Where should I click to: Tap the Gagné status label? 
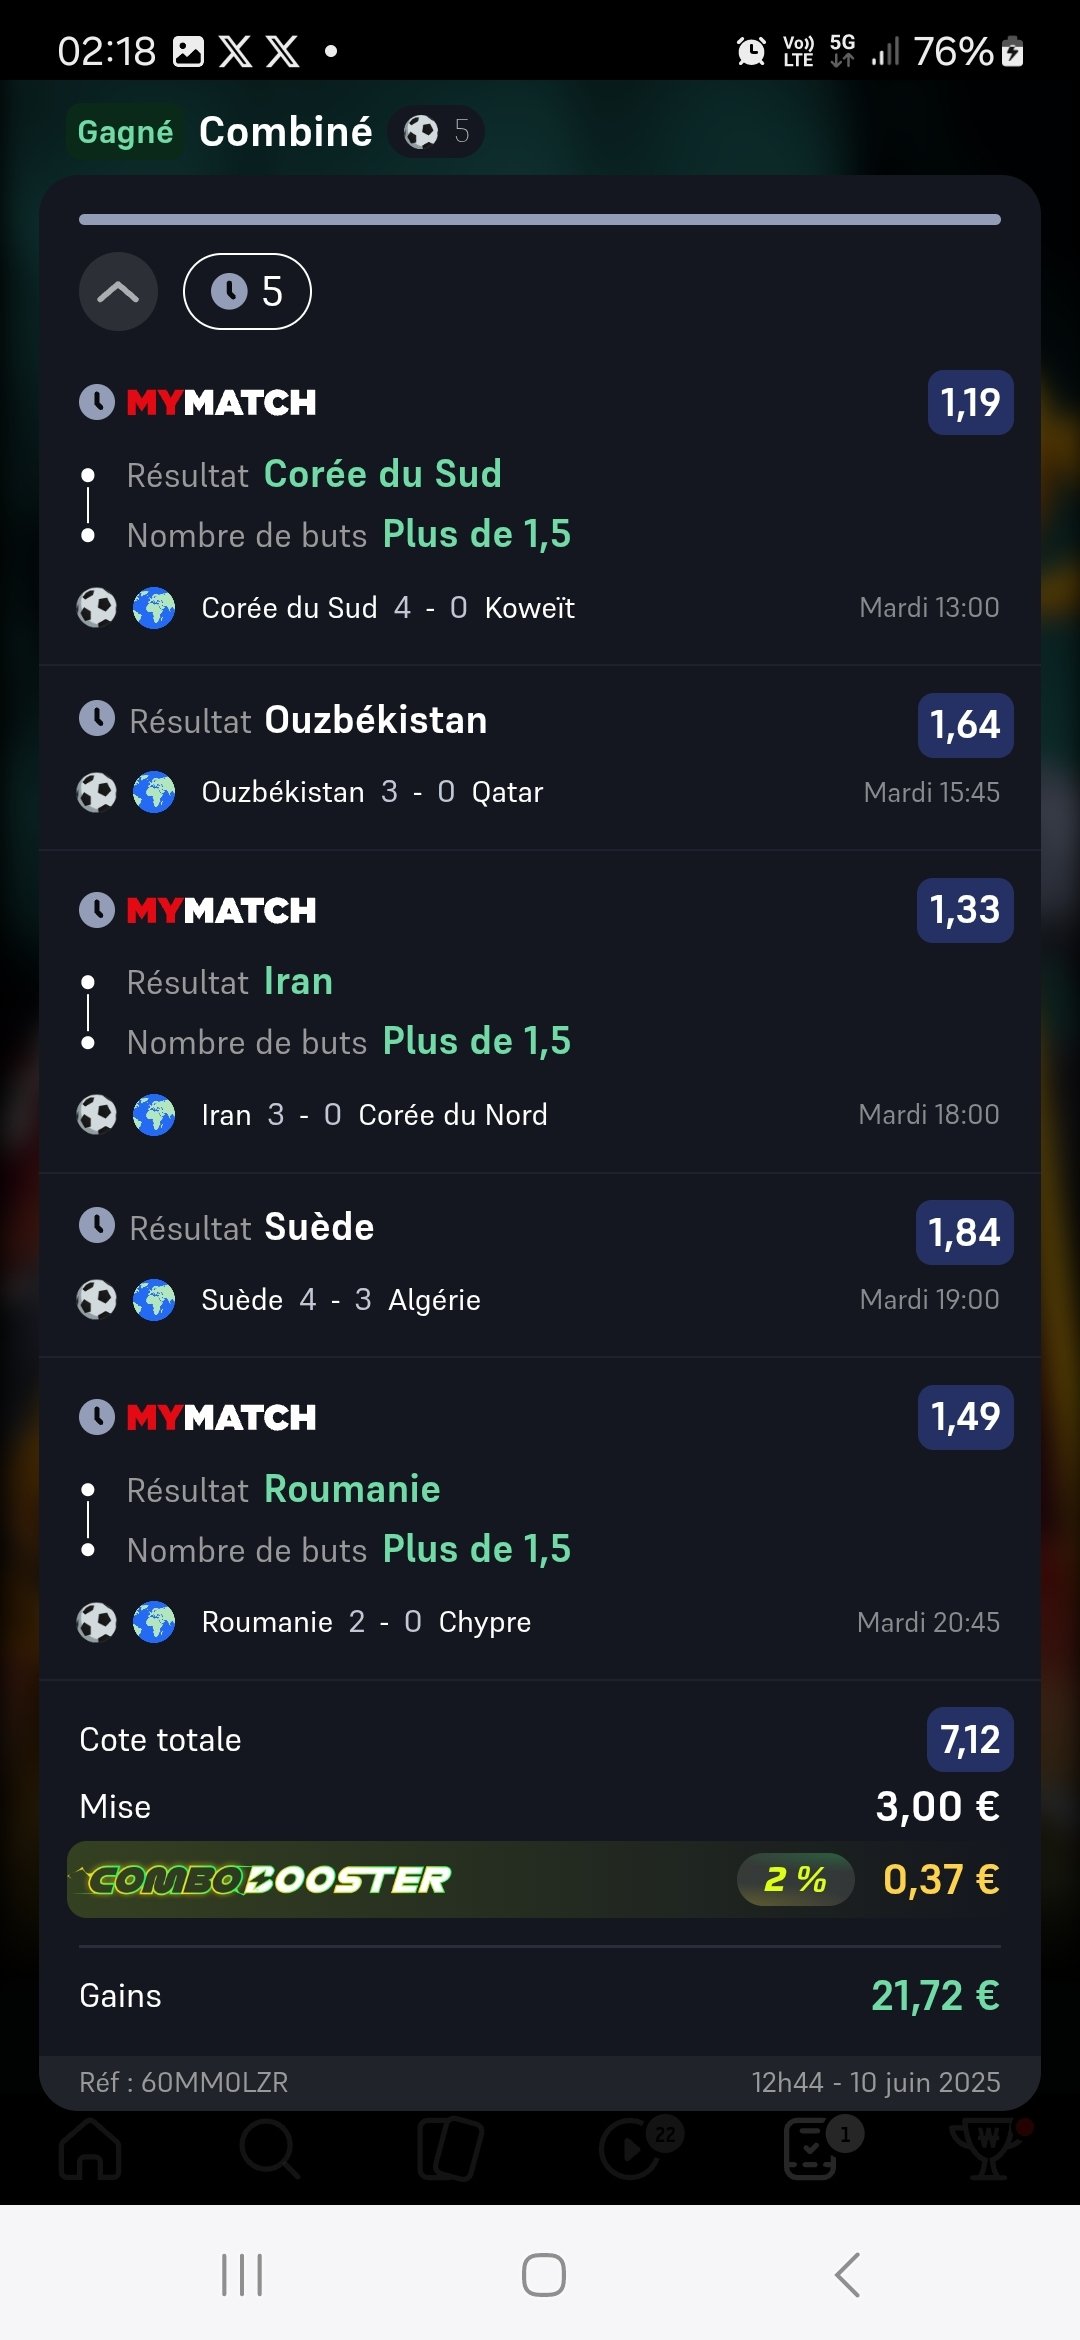click(x=125, y=132)
